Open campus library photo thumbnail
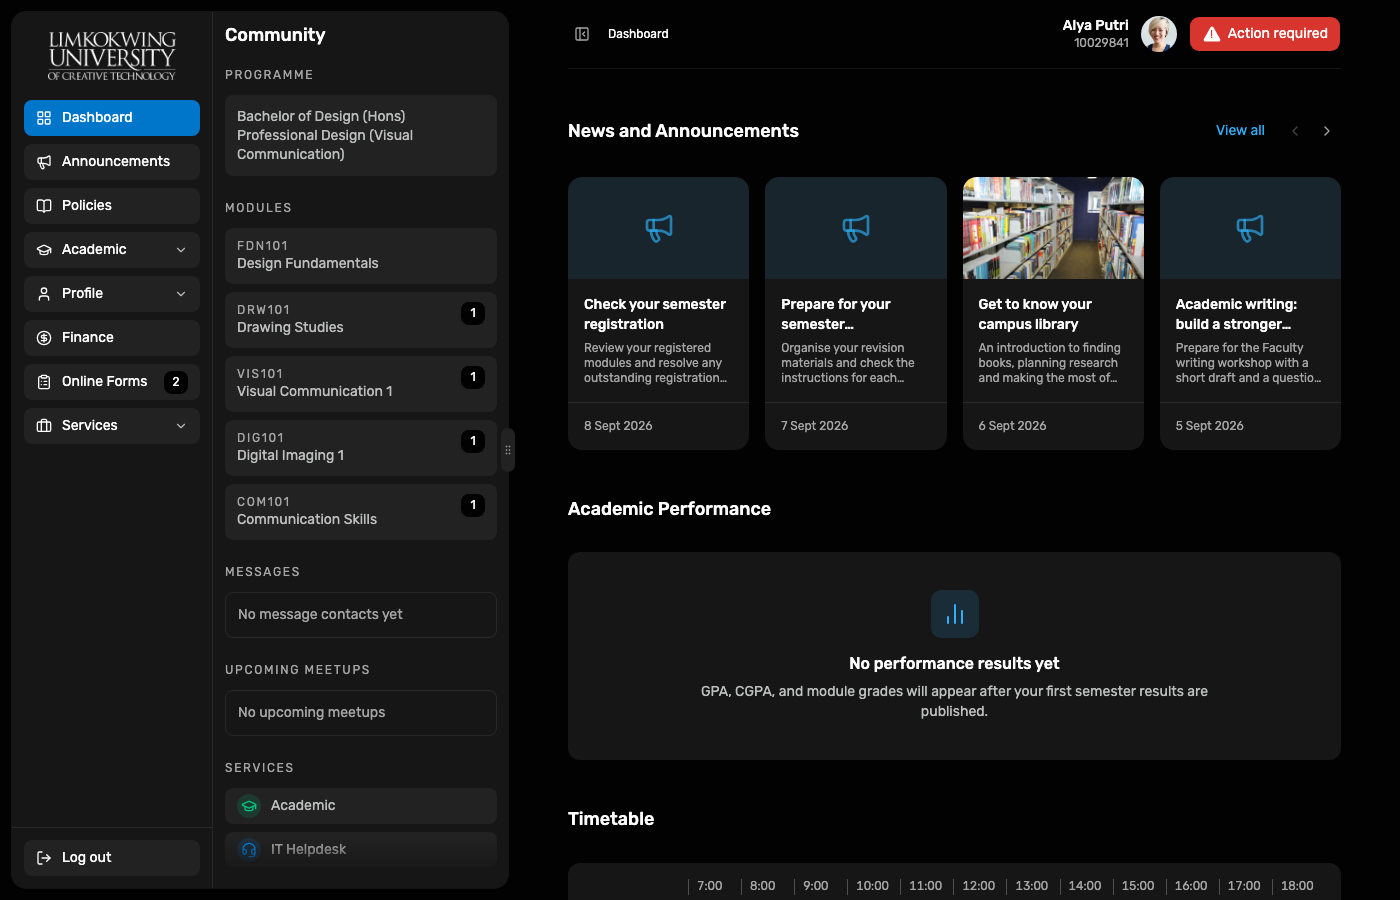Screen dimensions: 1400x900 coord(1053,228)
